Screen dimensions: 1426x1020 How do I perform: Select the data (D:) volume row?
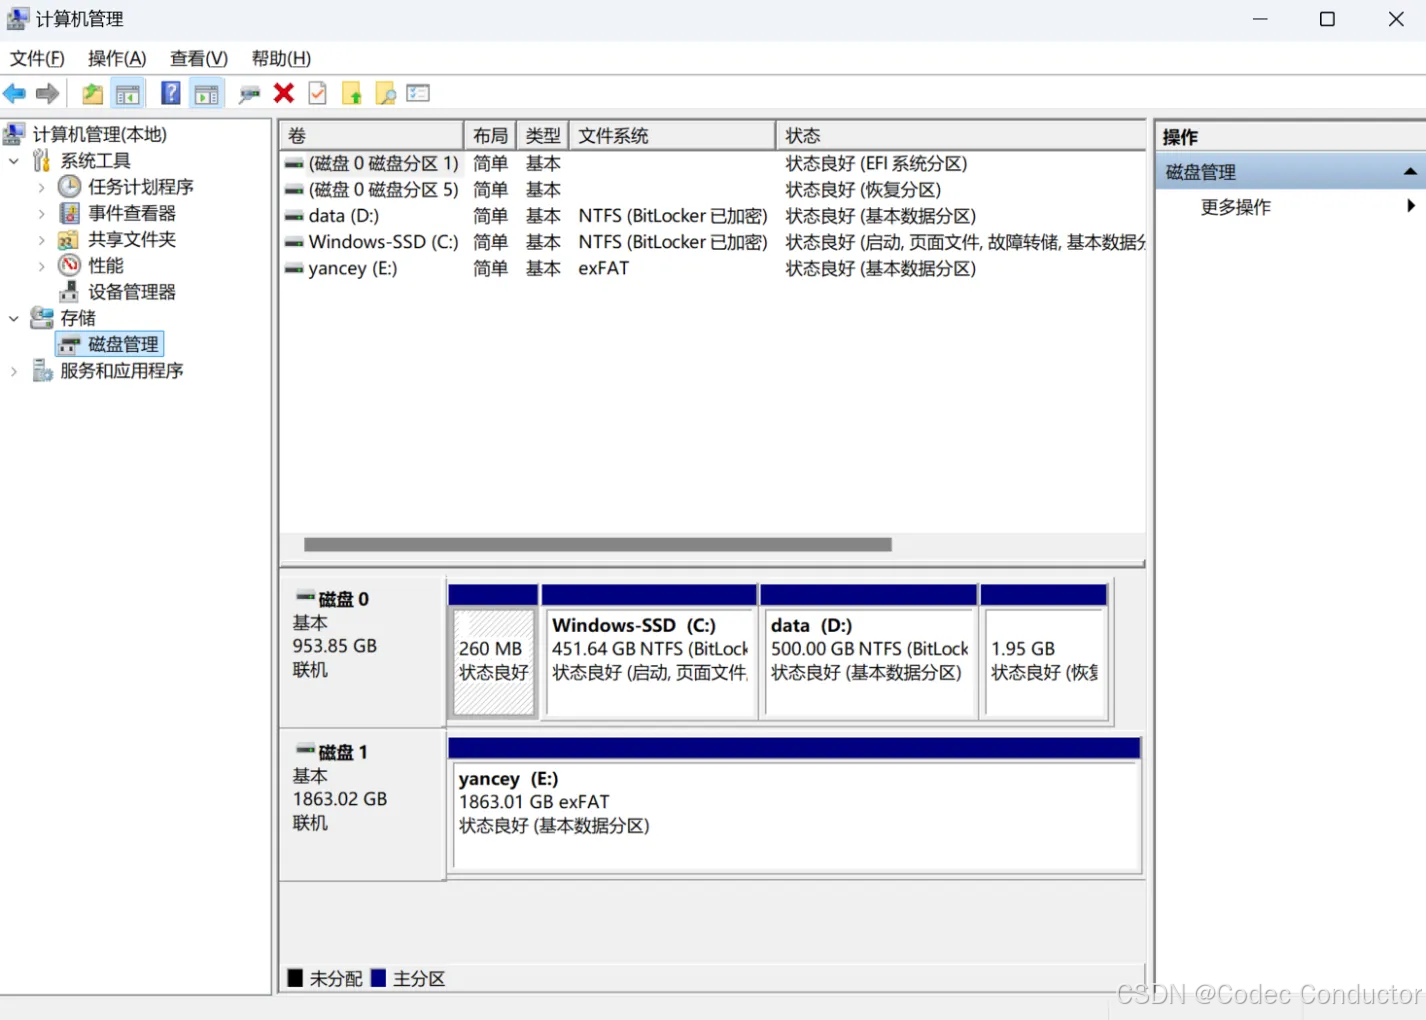coord(714,216)
